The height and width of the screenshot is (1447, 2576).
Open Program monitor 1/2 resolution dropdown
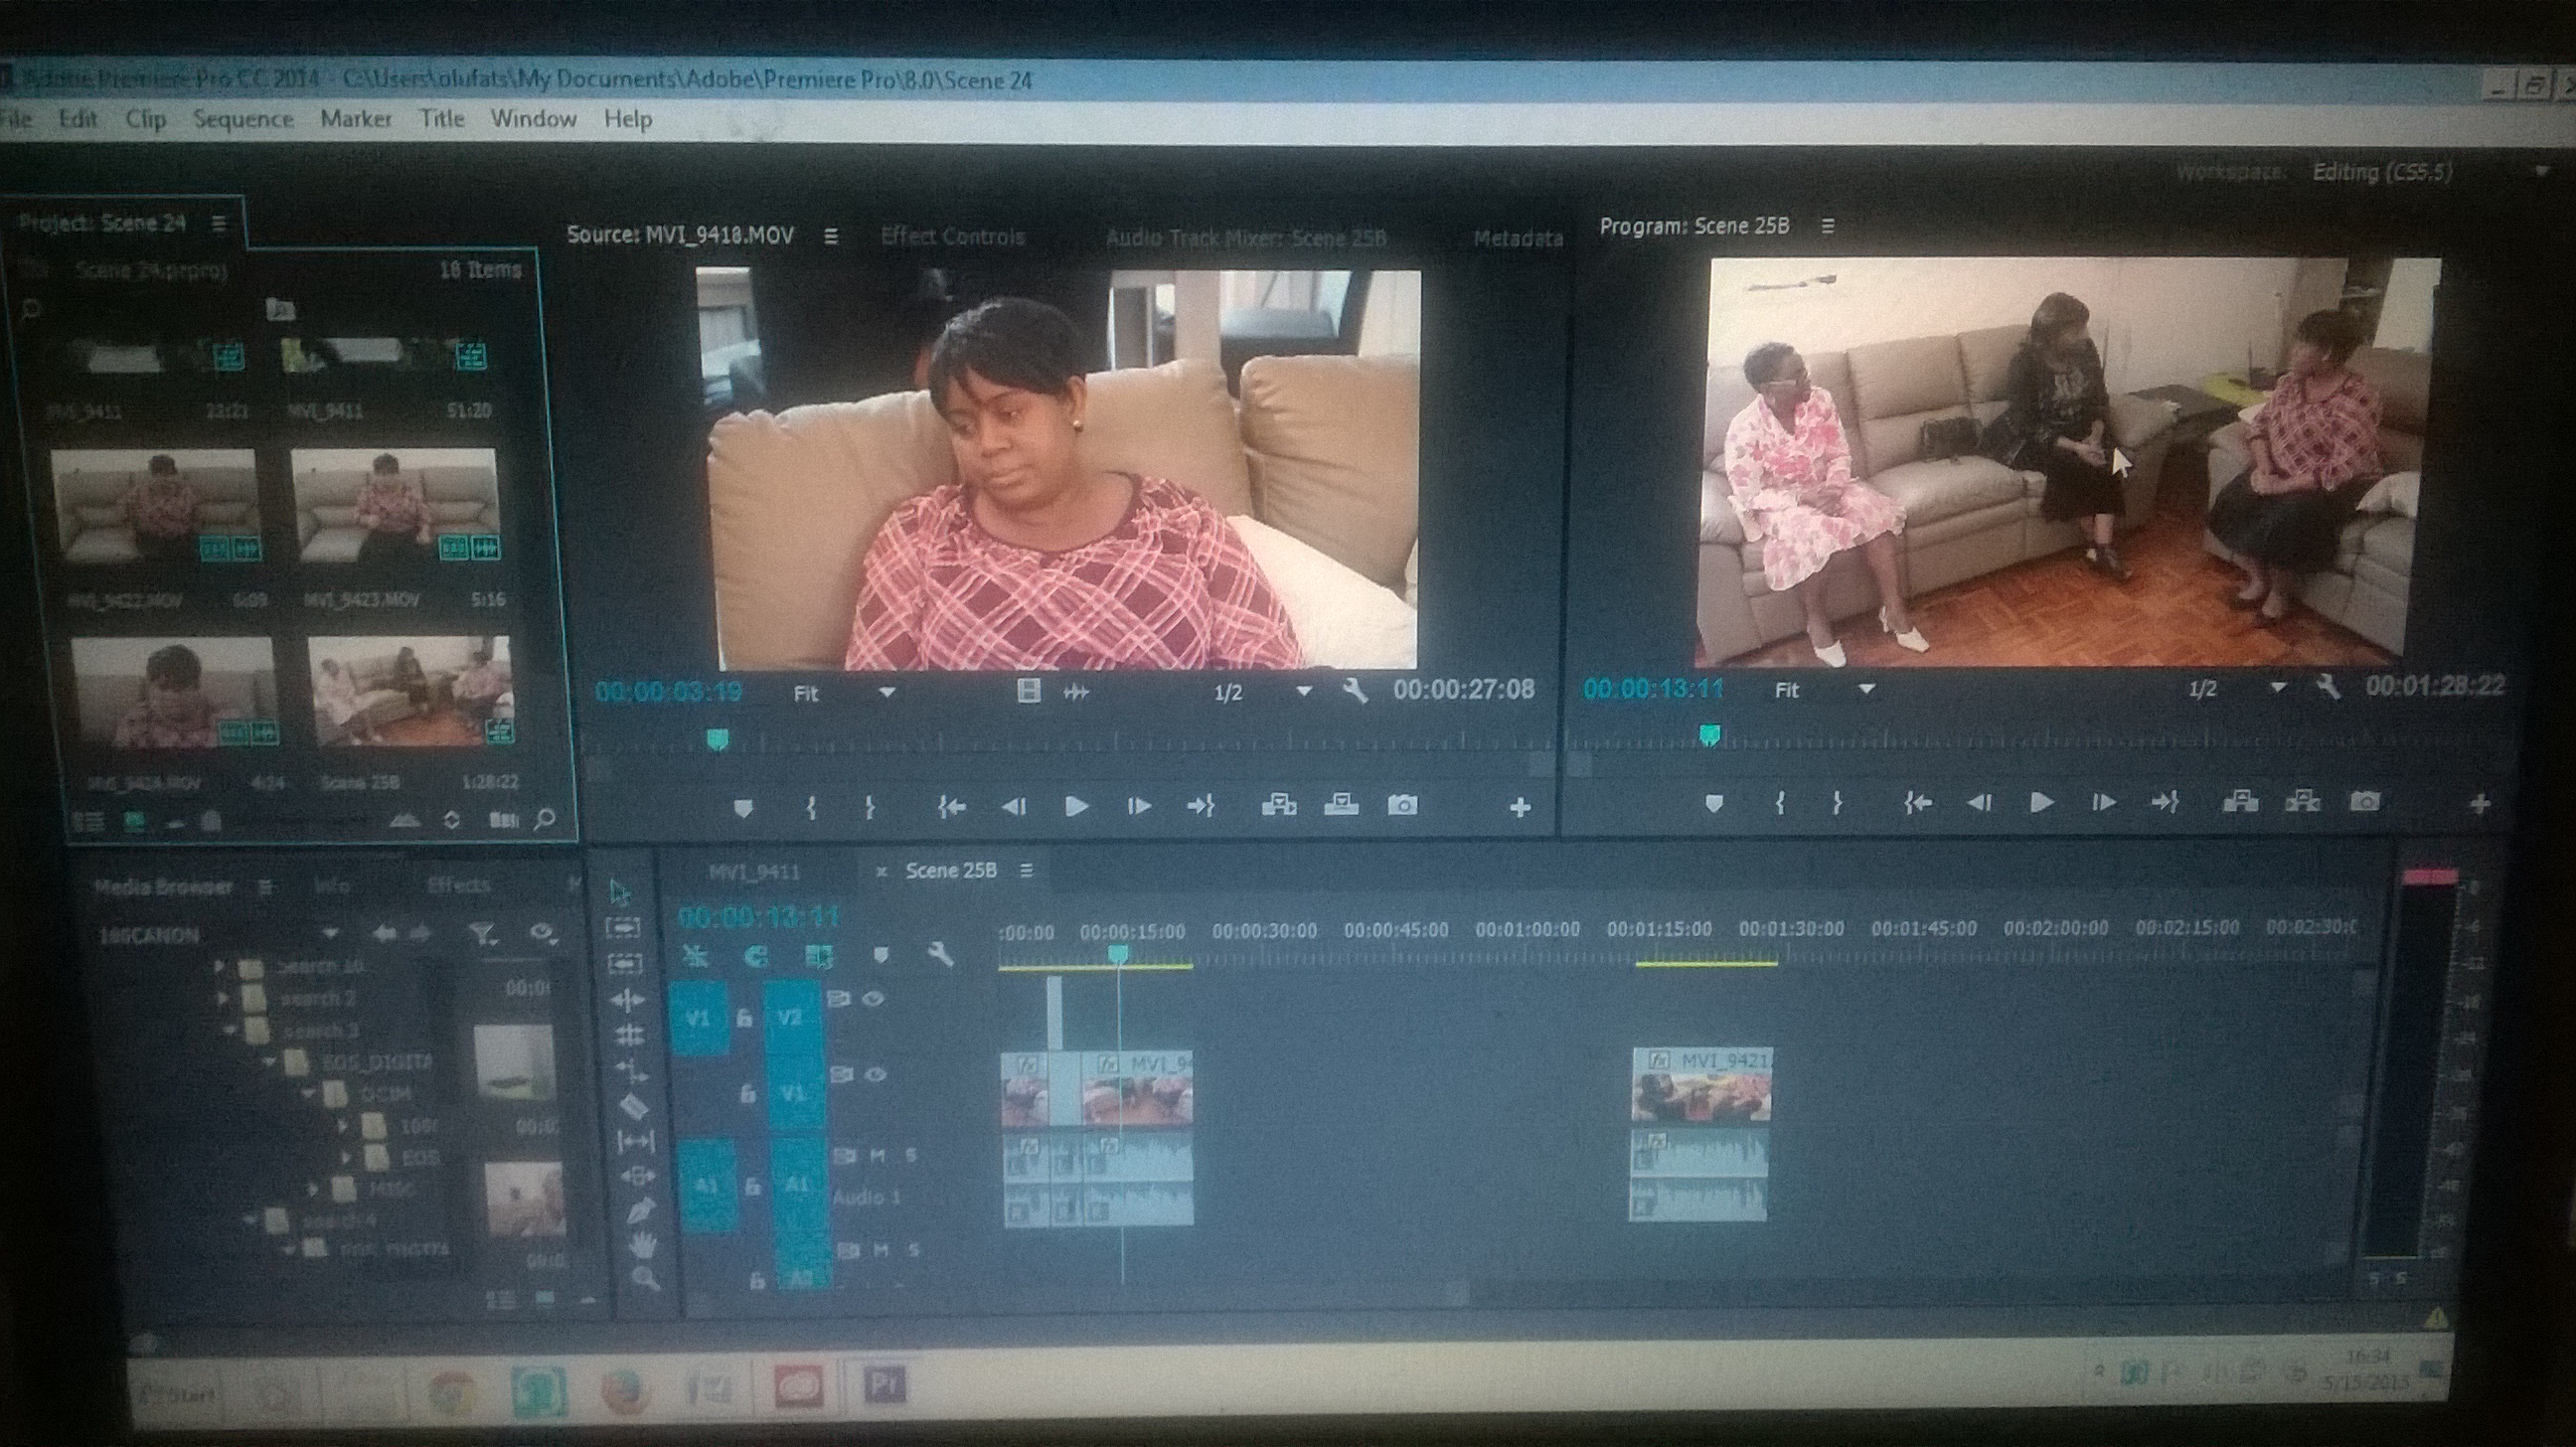tap(2278, 688)
